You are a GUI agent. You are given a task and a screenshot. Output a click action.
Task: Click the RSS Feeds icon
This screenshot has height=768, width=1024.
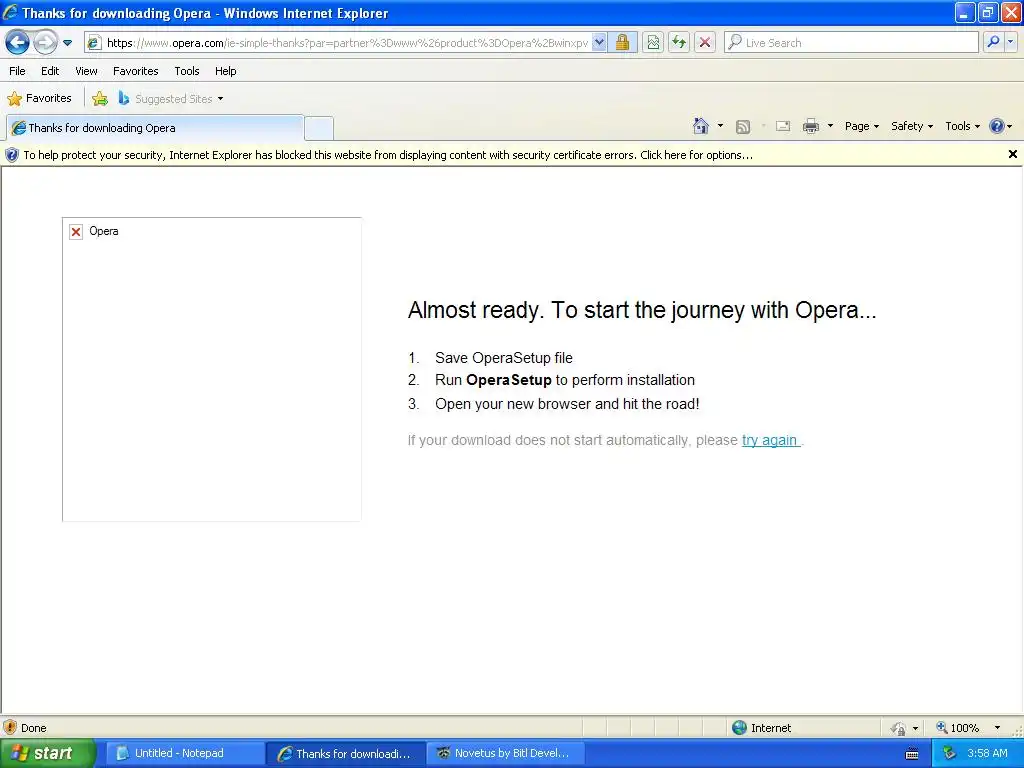pos(743,127)
